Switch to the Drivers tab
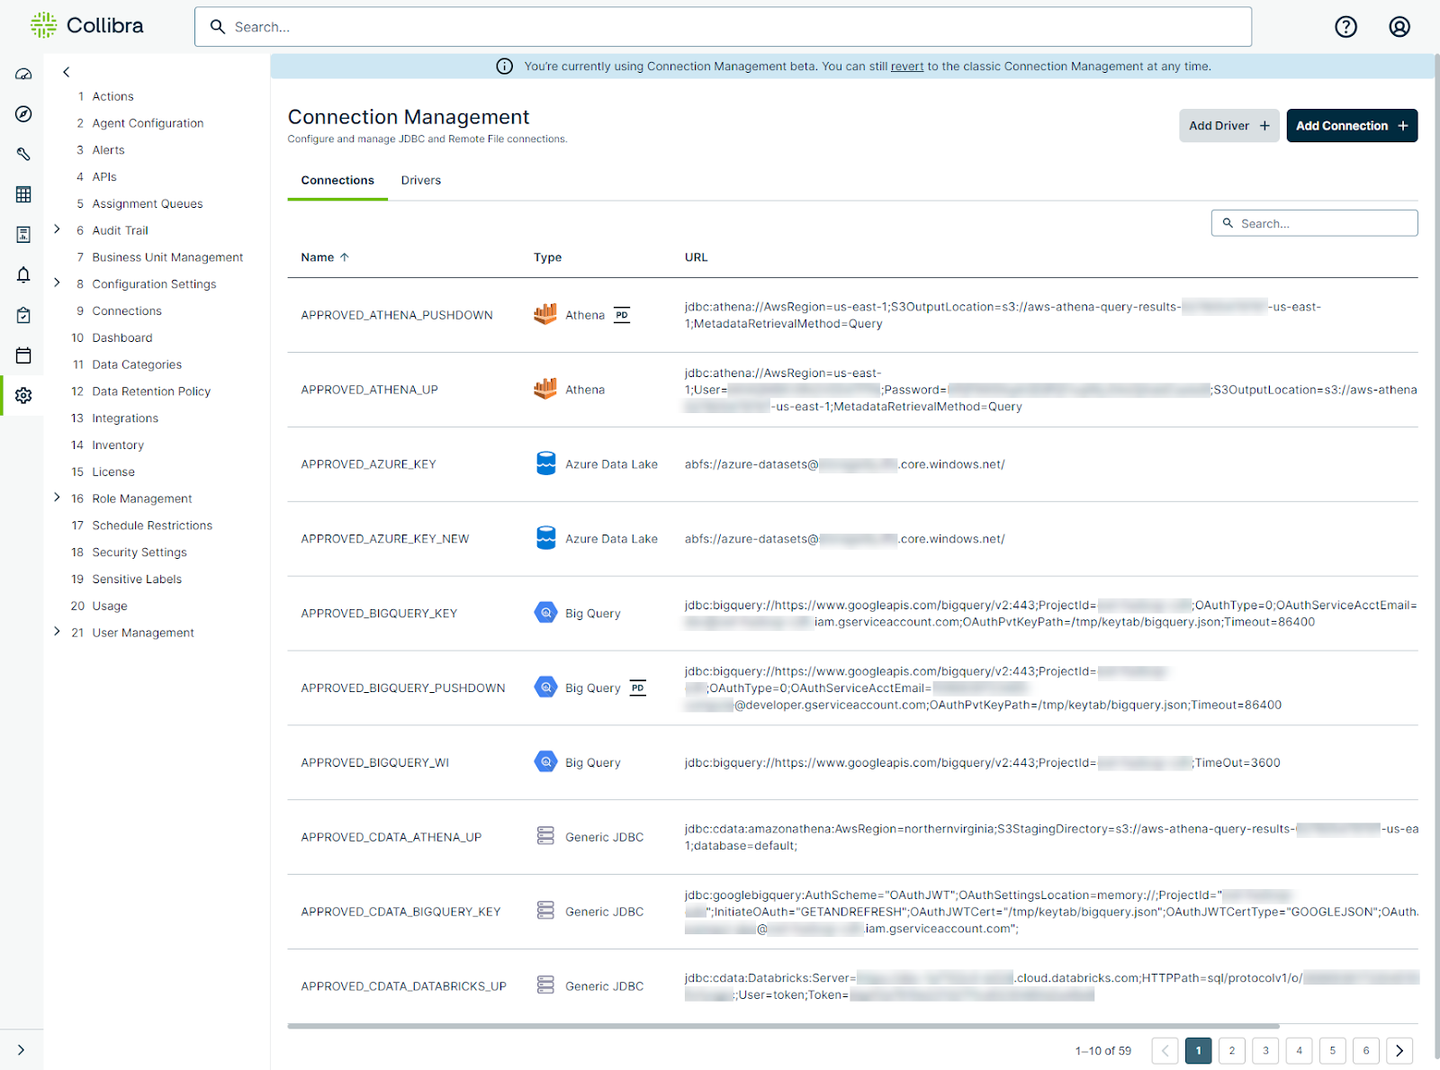 pos(420,180)
